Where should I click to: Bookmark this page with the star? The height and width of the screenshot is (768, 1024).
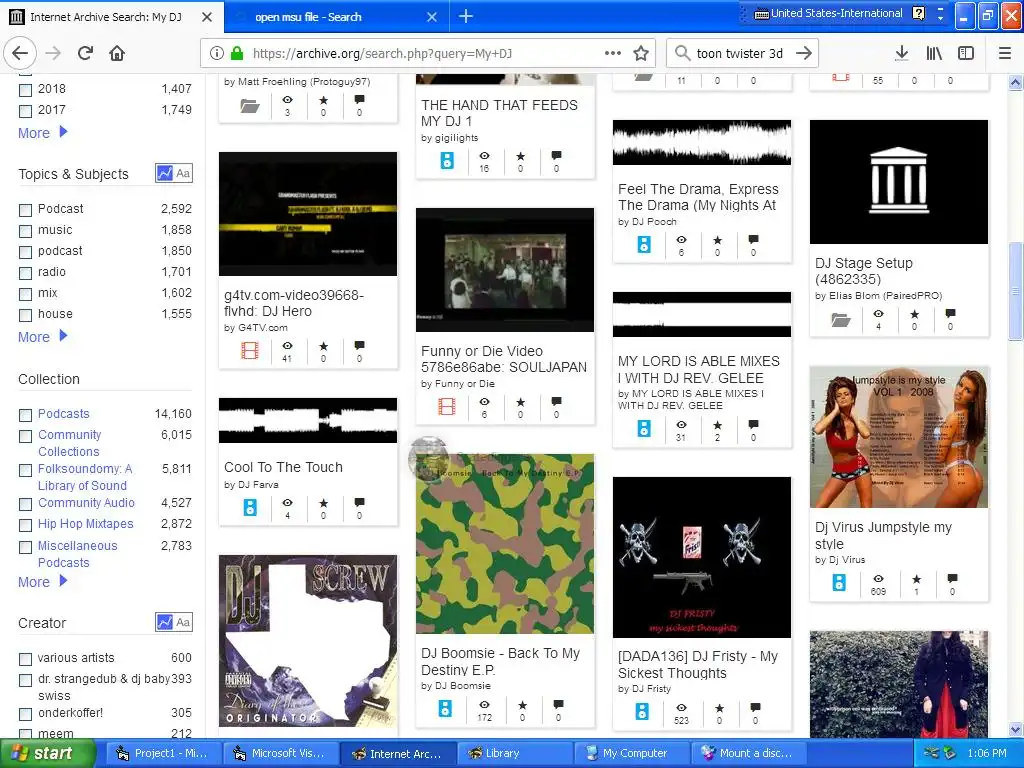(x=641, y=54)
